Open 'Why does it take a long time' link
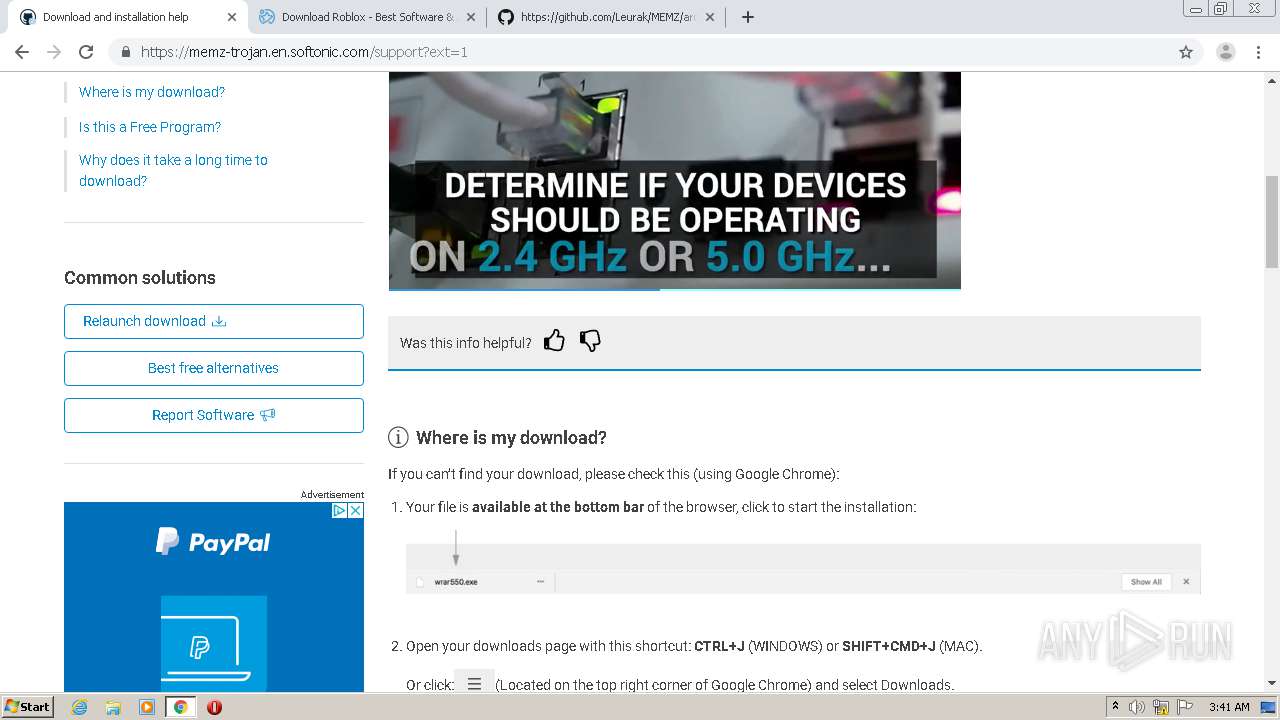The image size is (1280, 720). (x=173, y=170)
